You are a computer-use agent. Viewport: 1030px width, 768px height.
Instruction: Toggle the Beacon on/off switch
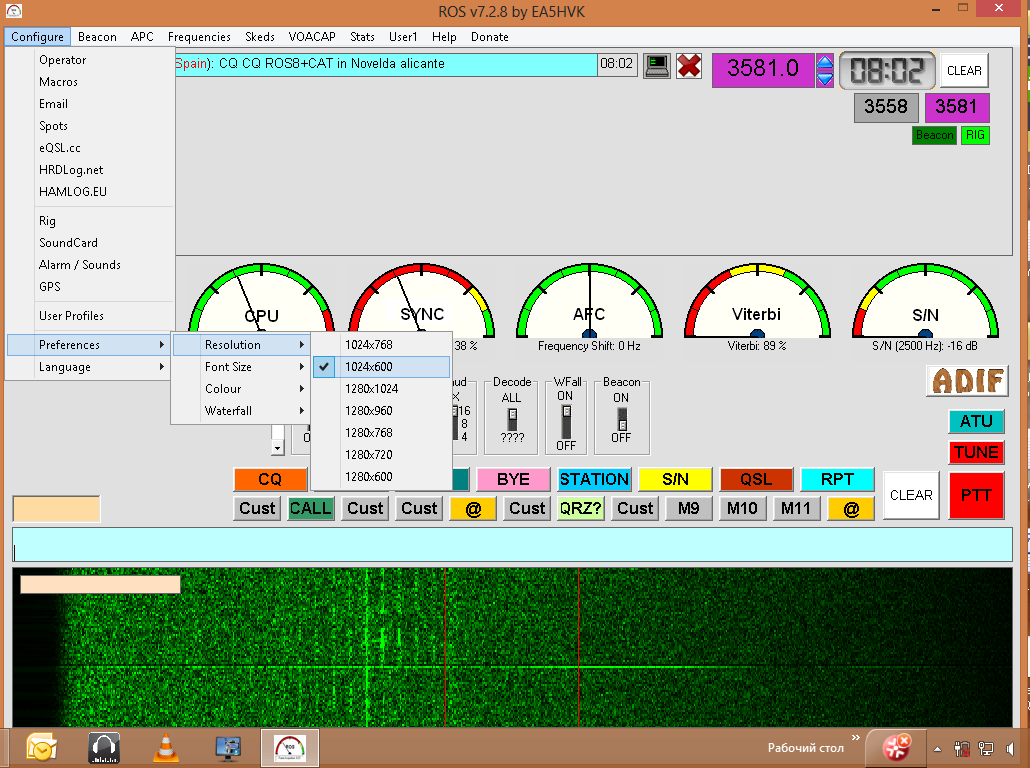tap(621, 419)
